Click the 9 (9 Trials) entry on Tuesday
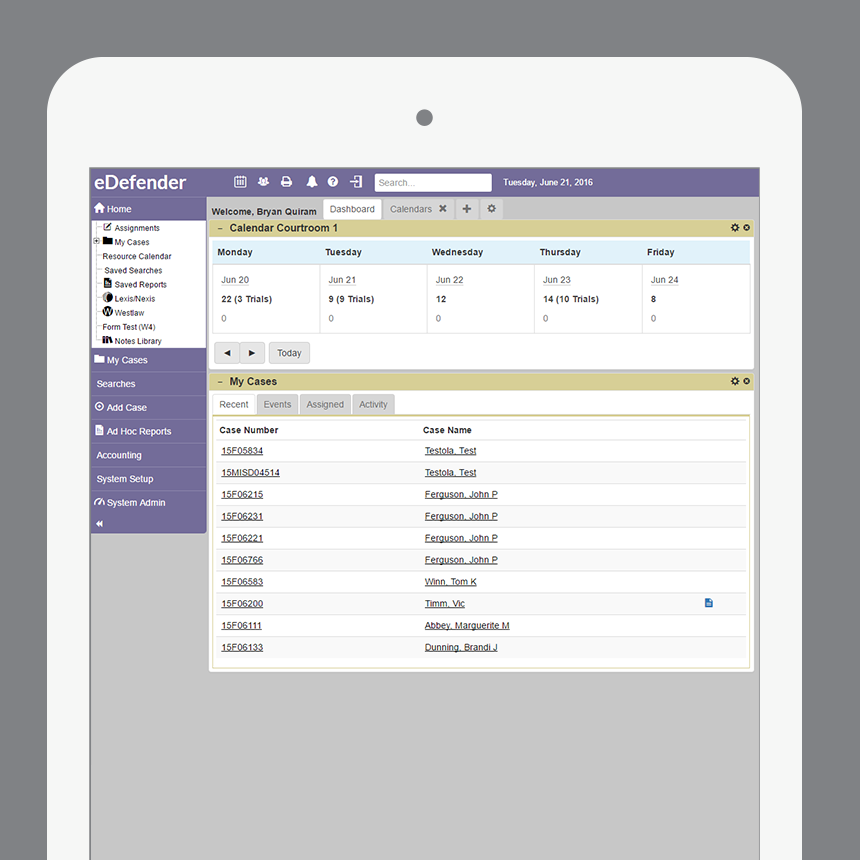Screen dimensions: 860x860 pos(351,299)
